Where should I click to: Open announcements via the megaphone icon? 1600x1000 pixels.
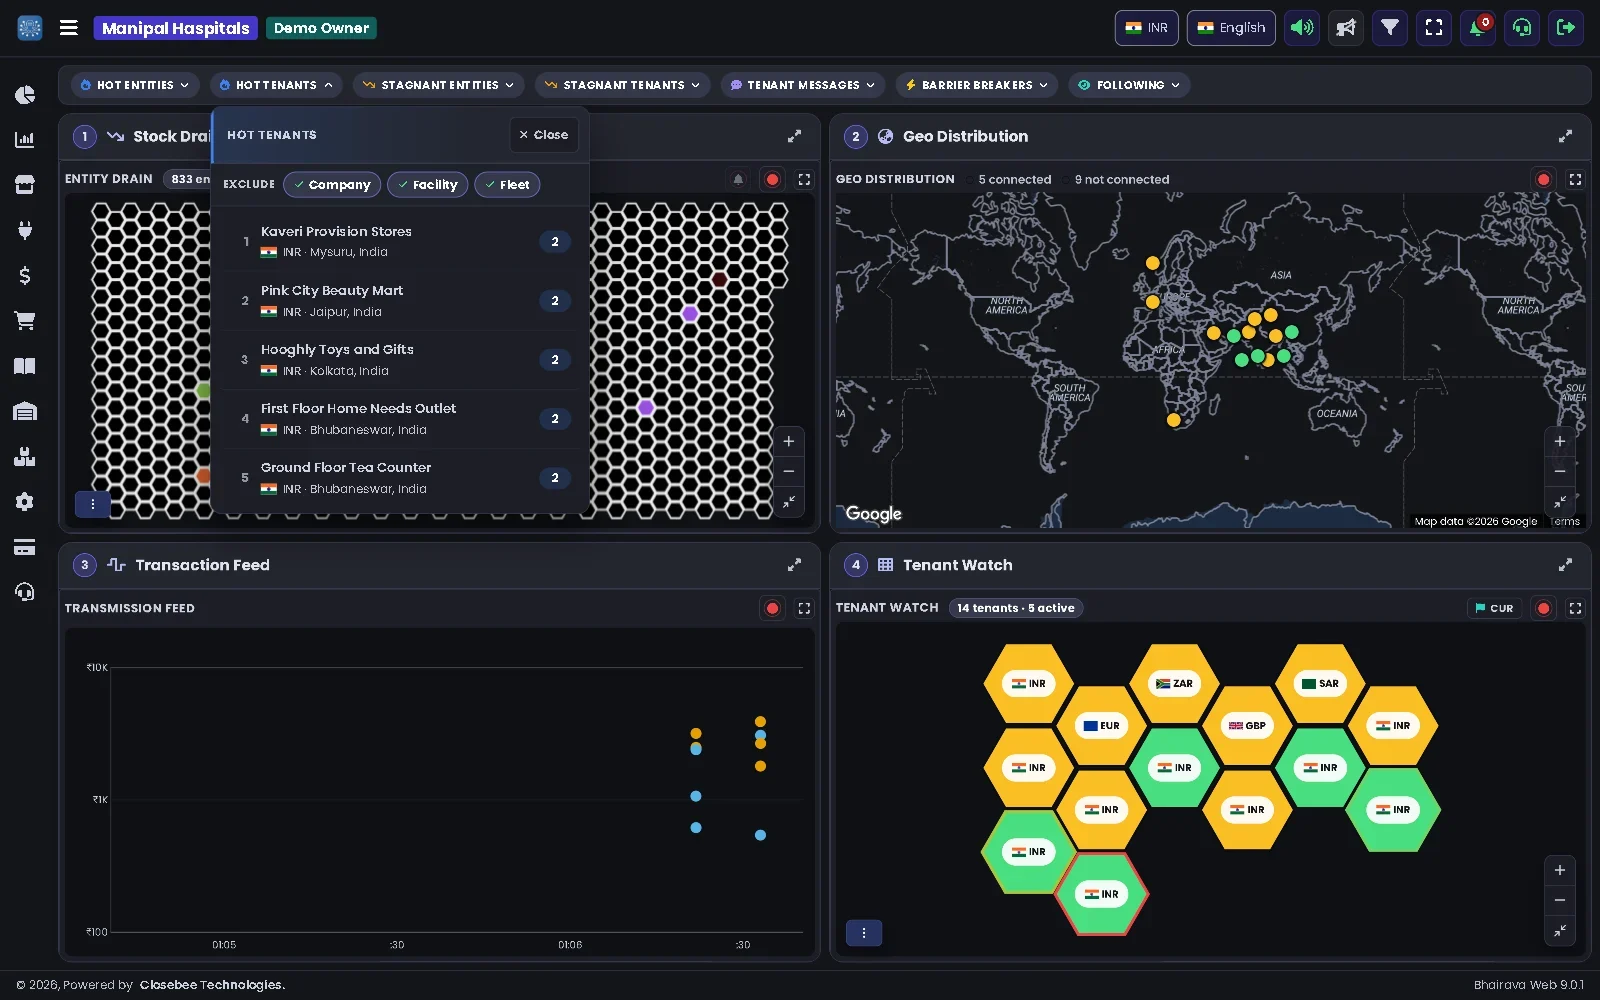point(1346,28)
